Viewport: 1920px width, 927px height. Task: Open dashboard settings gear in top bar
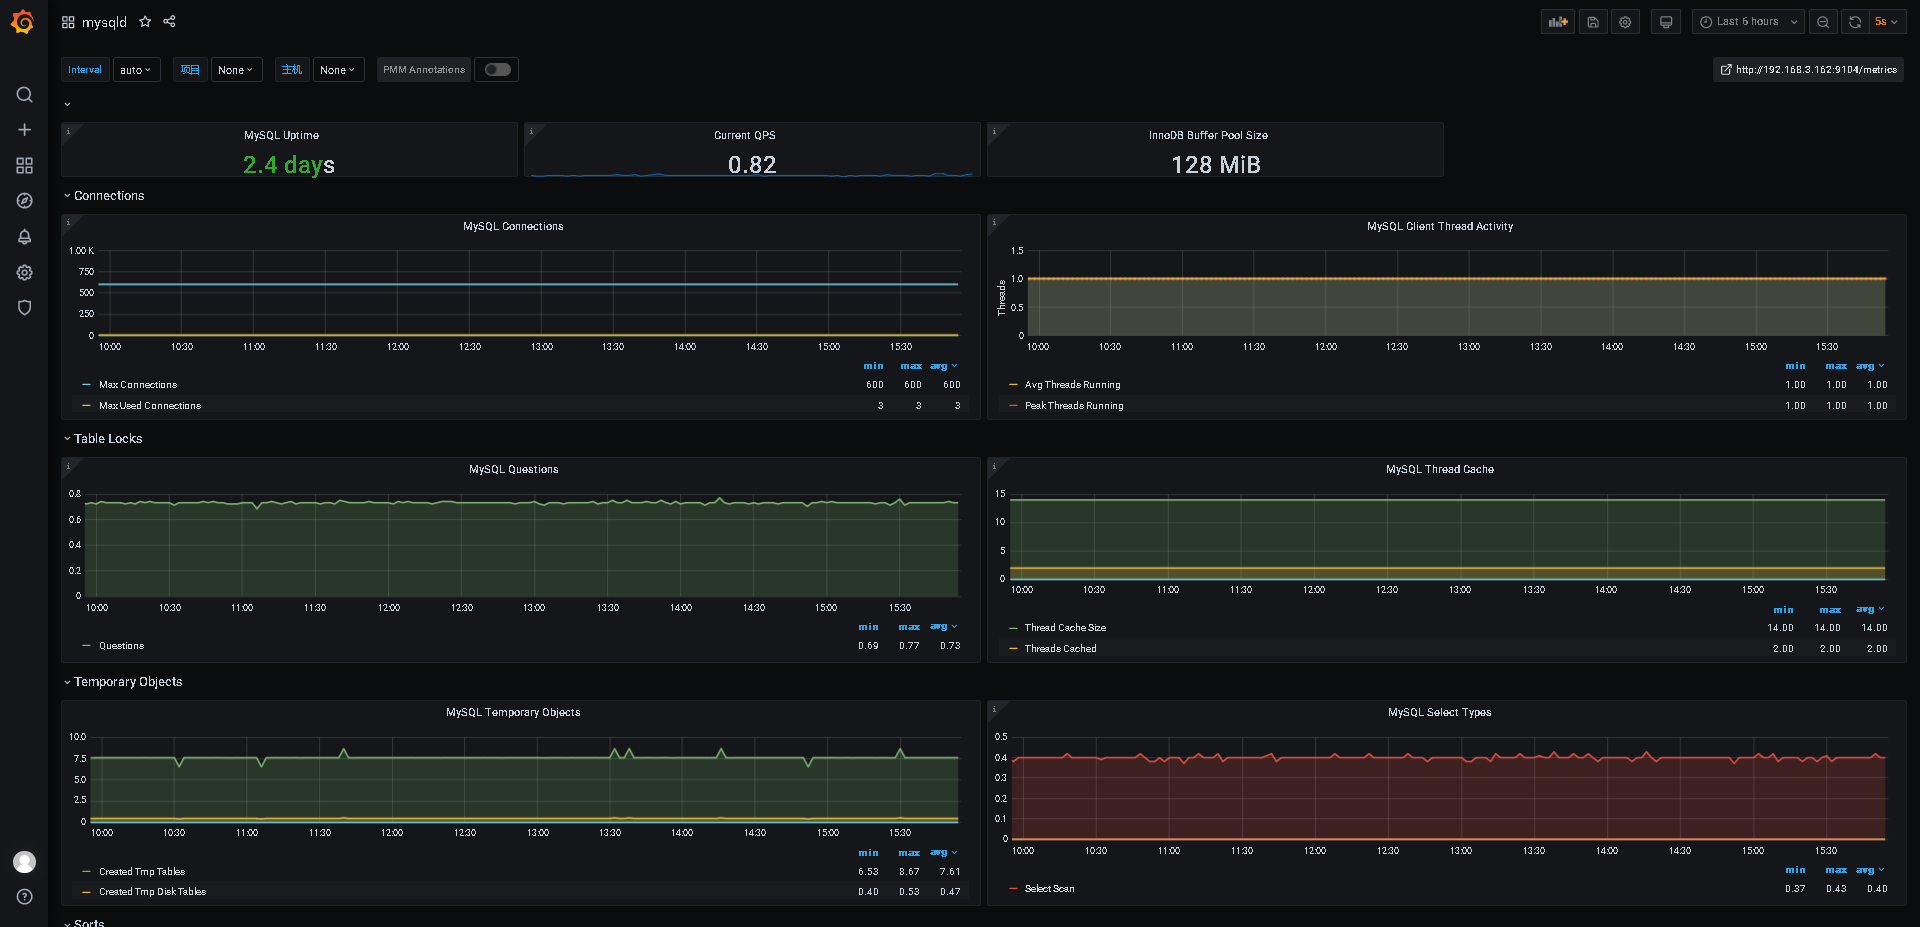(x=1625, y=22)
